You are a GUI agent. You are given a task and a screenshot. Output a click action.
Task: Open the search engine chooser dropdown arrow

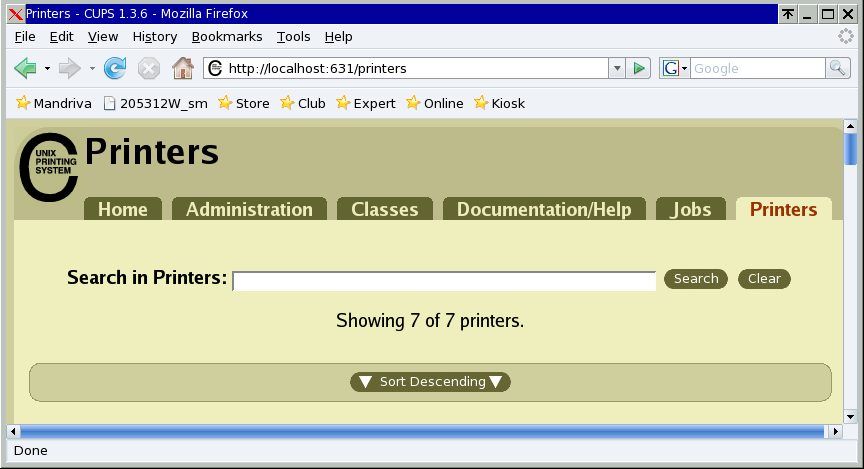tap(684, 69)
